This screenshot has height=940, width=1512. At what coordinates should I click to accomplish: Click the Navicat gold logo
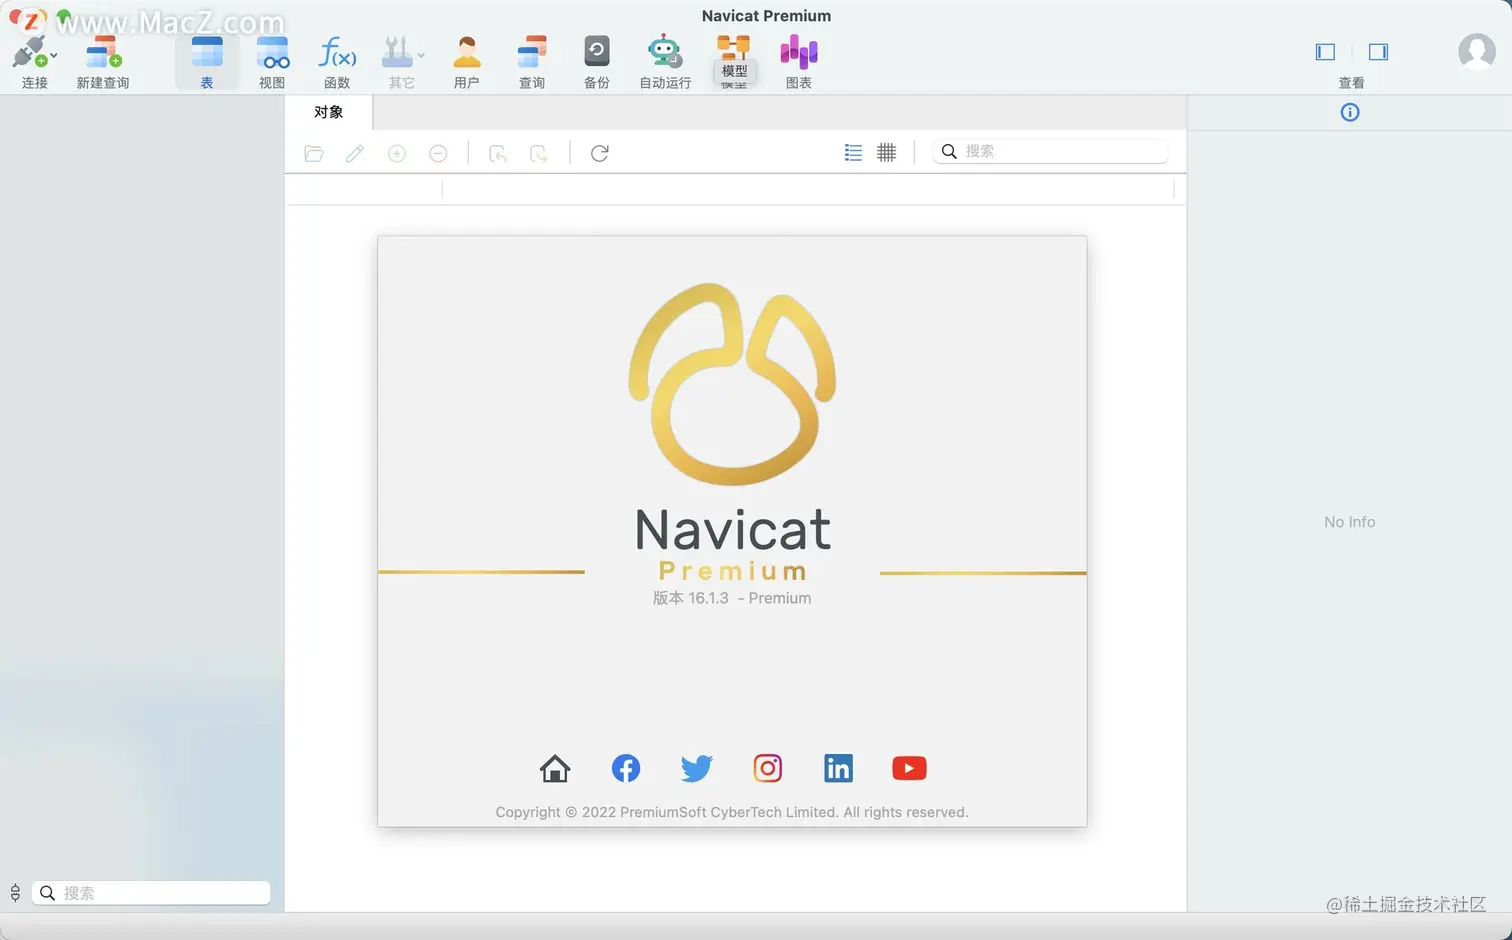point(732,383)
